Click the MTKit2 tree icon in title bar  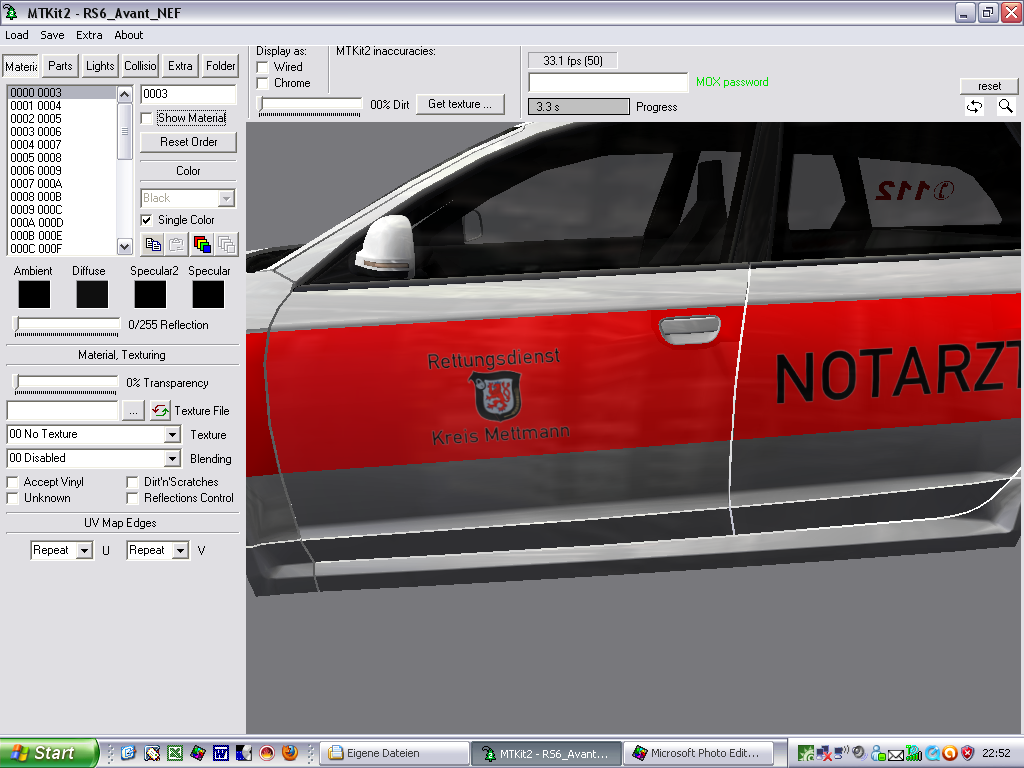11,12
